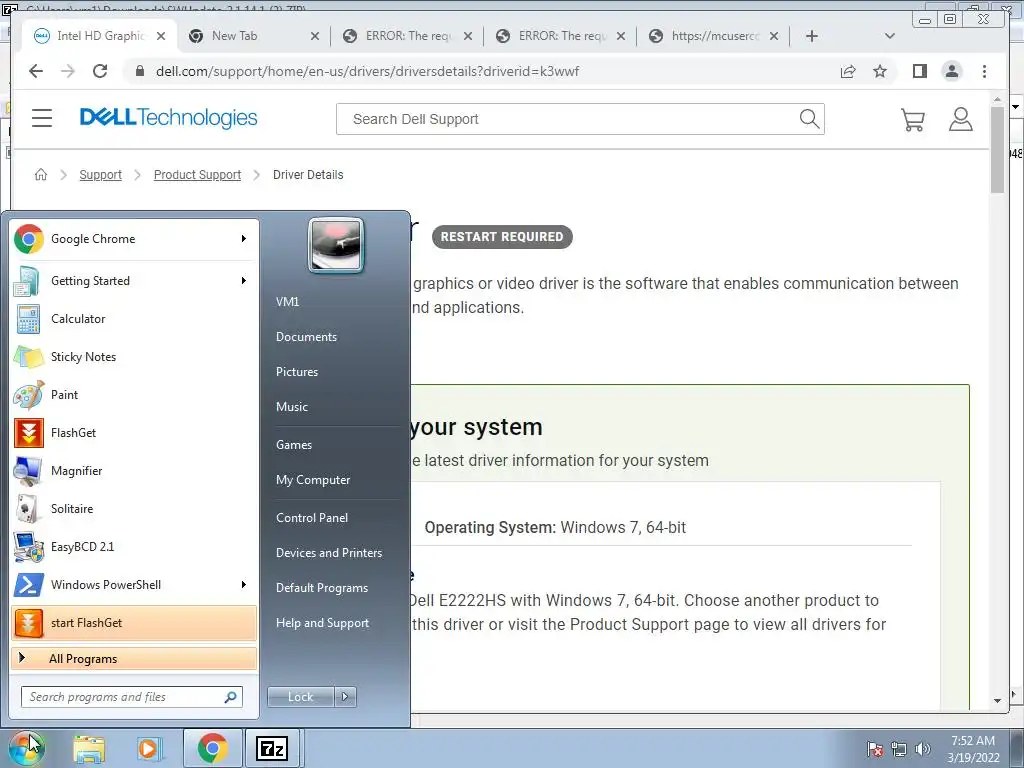1024x768 pixels.
Task: Close the New Tab tab
Action: [315, 37]
